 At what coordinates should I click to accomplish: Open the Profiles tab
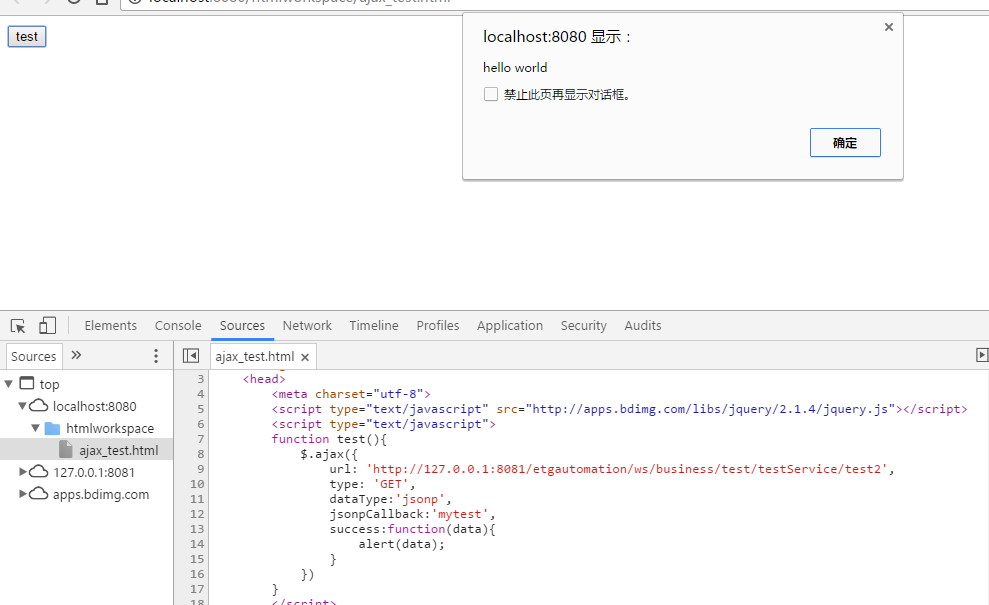click(x=438, y=326)
